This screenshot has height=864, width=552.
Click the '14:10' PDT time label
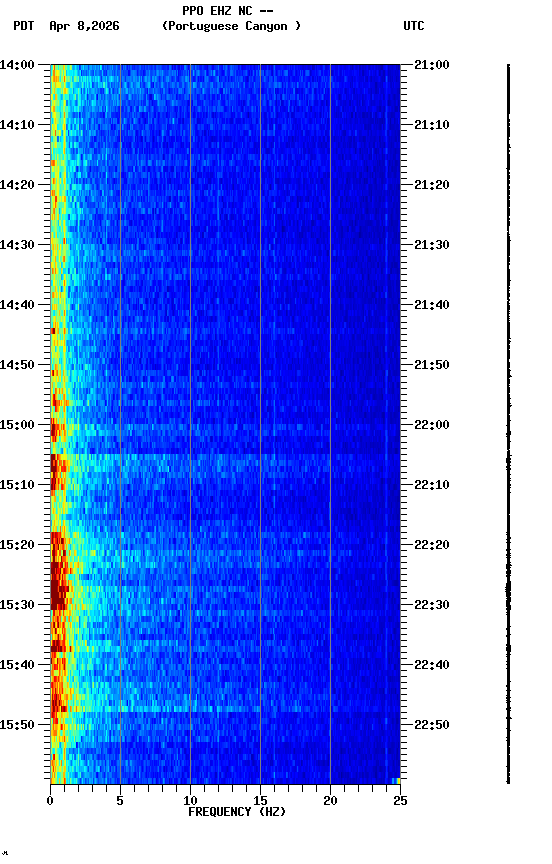pos(17,125)
